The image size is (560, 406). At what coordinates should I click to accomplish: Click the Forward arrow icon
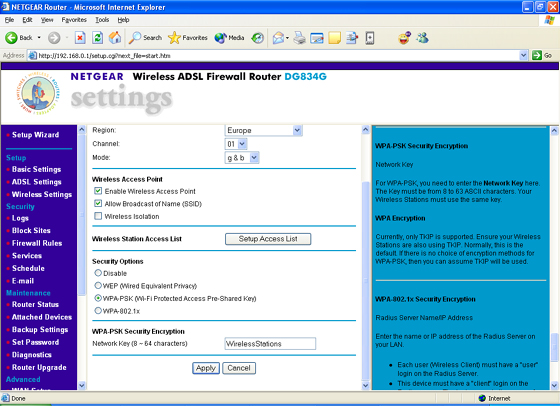tap(54, 37)
